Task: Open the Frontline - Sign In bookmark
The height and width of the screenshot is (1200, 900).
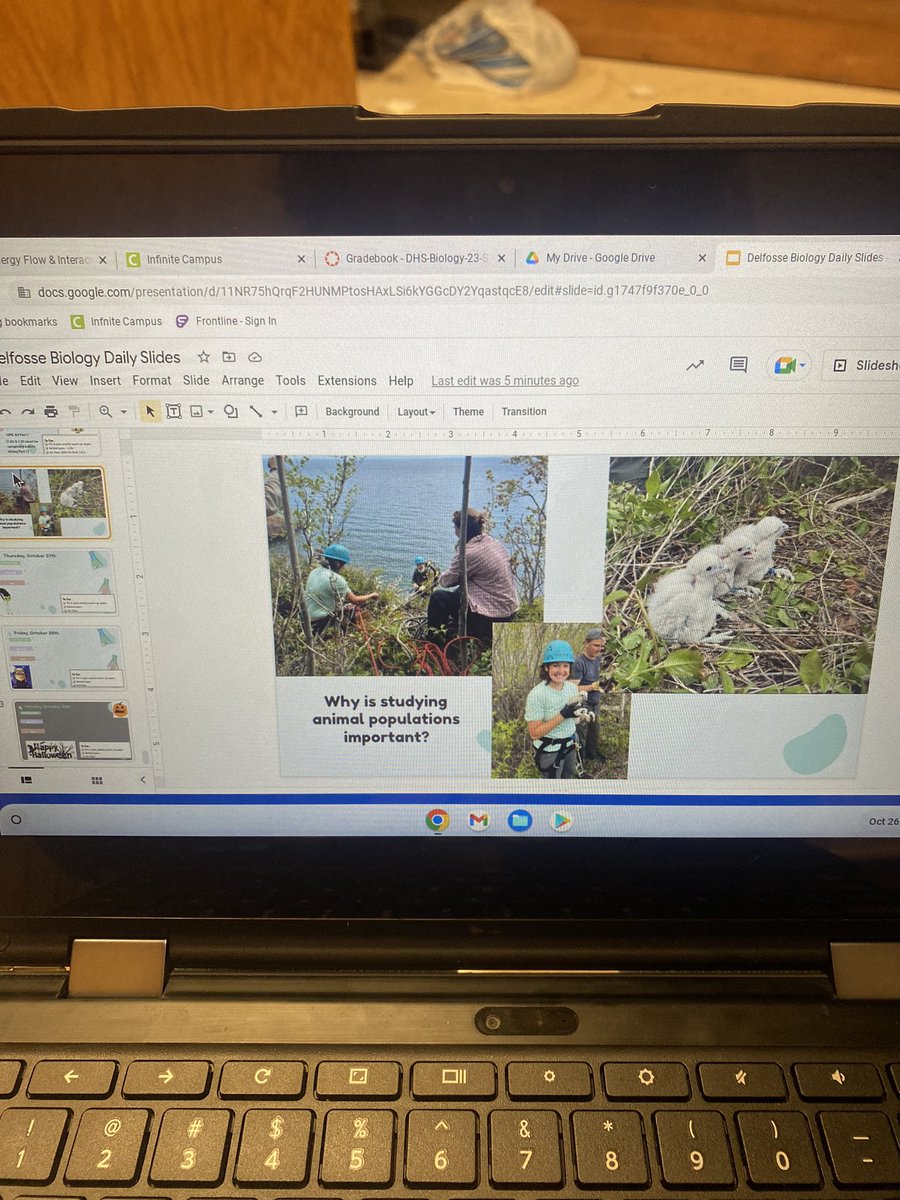Action: pos(226,321)
